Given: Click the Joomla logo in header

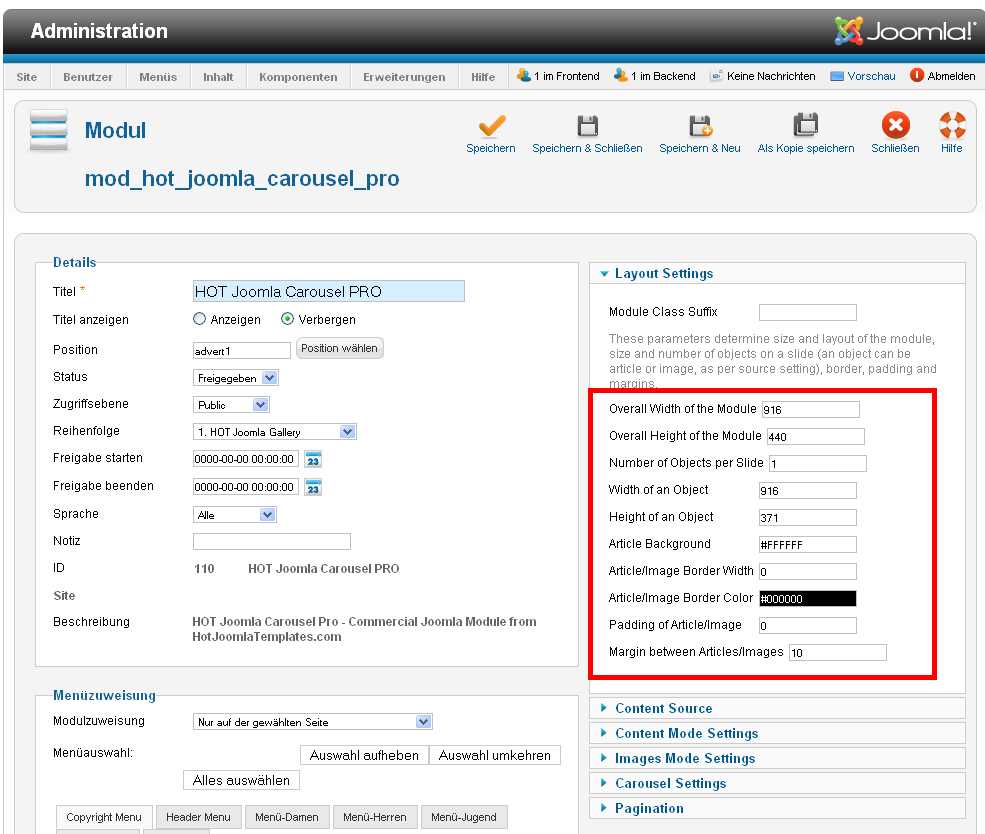Looking at the screenshot, I should pos(905,31).
